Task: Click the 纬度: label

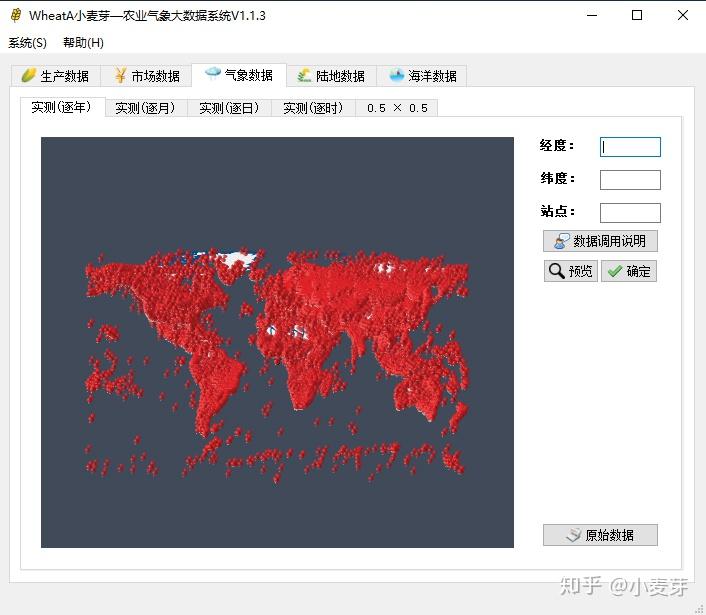Action: click(557, 178)
